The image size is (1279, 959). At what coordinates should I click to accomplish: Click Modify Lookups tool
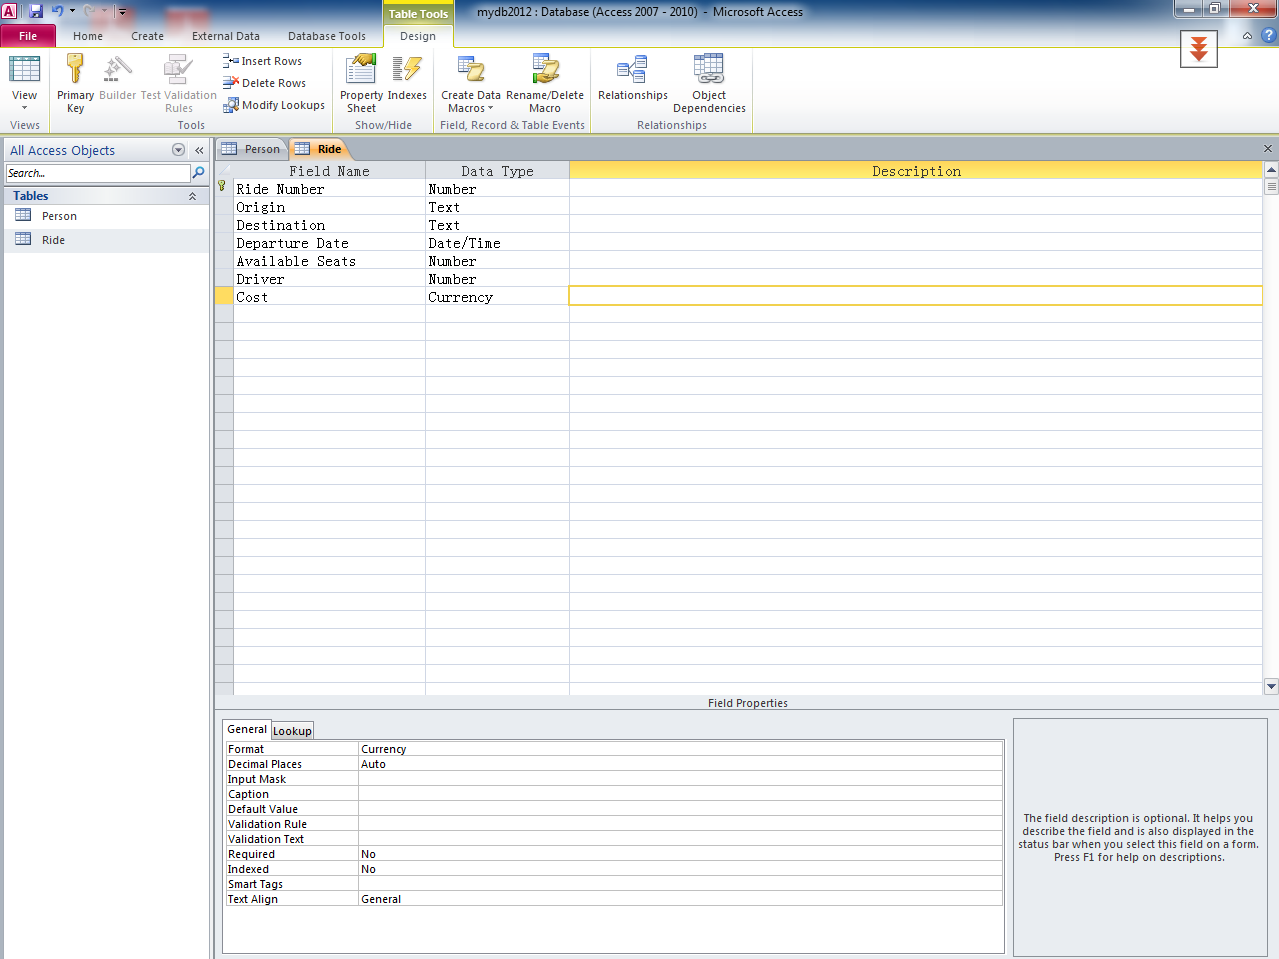click(274, 105)
